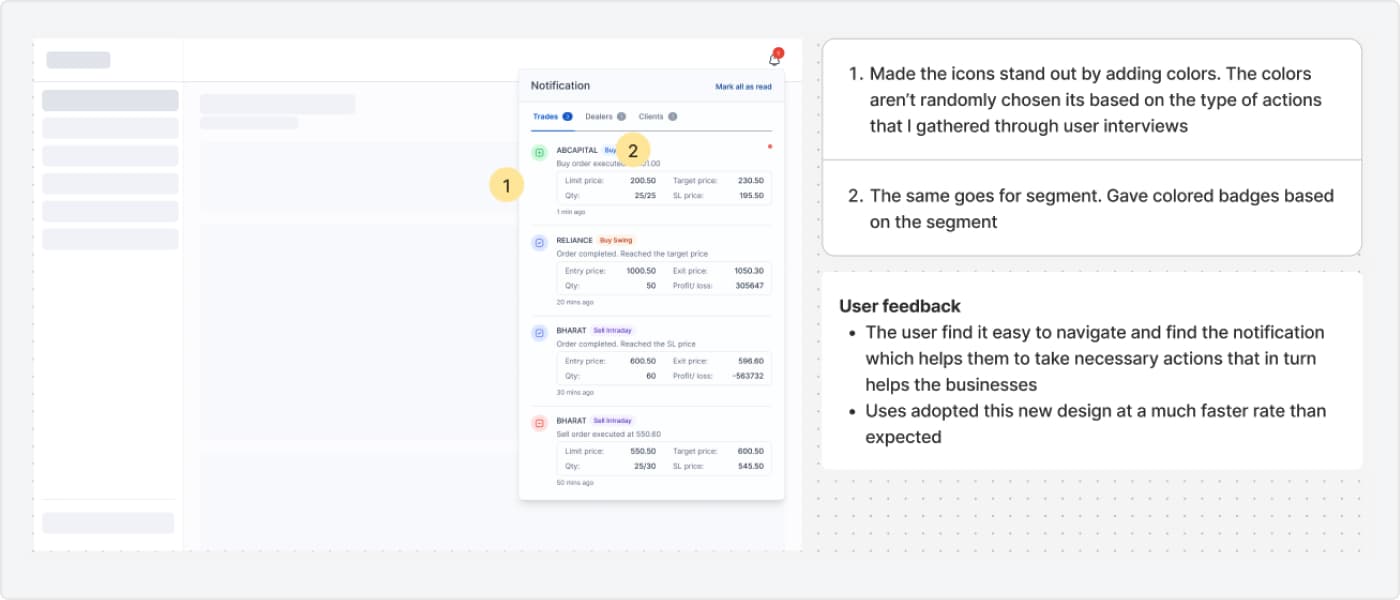1400x600 pixels.
Task: Select the 'RELIANCE' stock name
Action: [x=574, y=240]
